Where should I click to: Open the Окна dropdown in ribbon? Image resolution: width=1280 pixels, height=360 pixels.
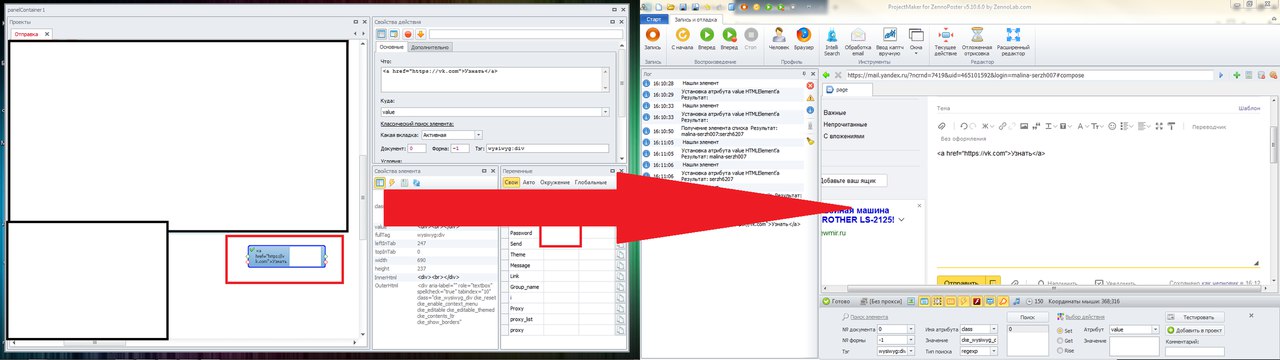pyautogui.click(x=916, y=41)
